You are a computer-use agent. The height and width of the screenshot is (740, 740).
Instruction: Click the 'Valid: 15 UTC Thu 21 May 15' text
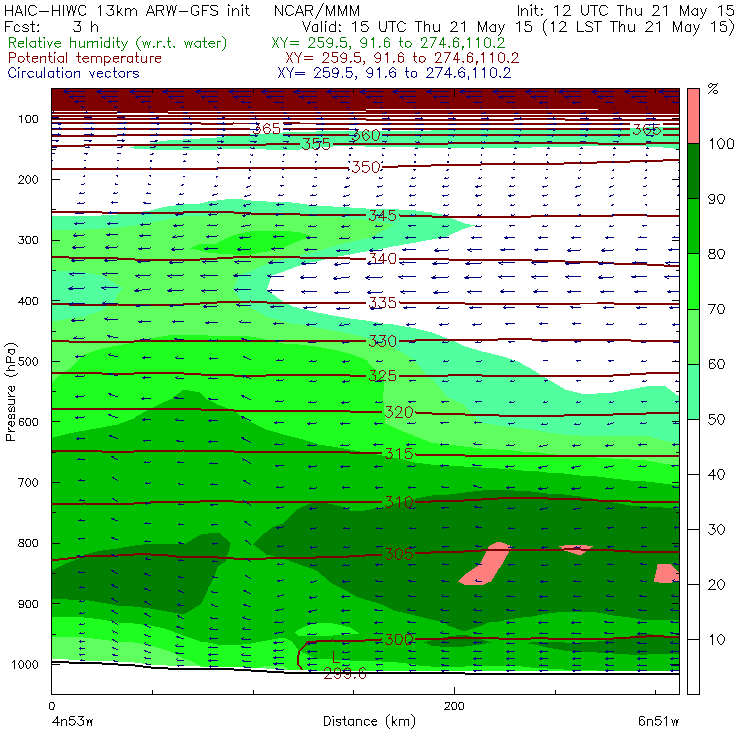click(x=417, y=27)
